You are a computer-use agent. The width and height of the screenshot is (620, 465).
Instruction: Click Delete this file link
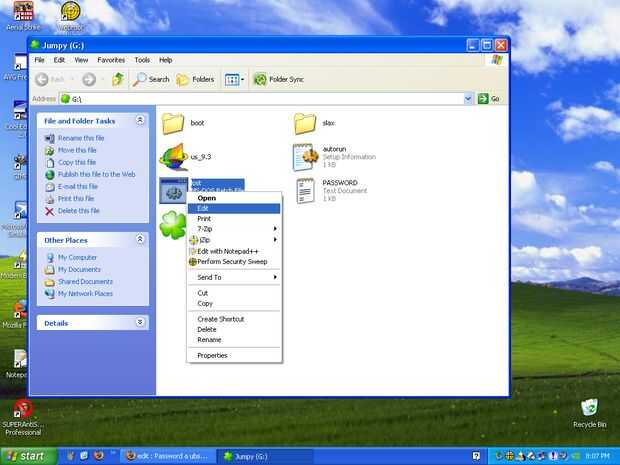pyautogui.click(x=78, y=211)
